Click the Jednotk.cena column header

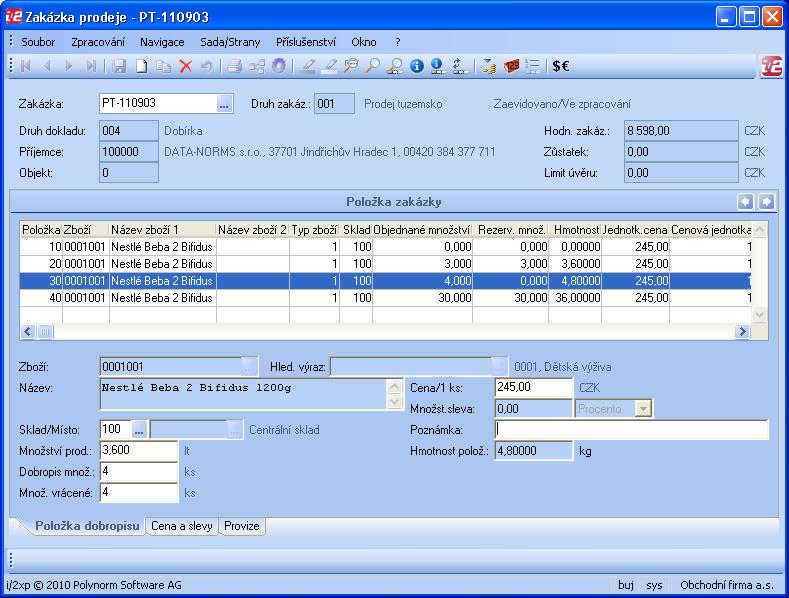(635, 230)
